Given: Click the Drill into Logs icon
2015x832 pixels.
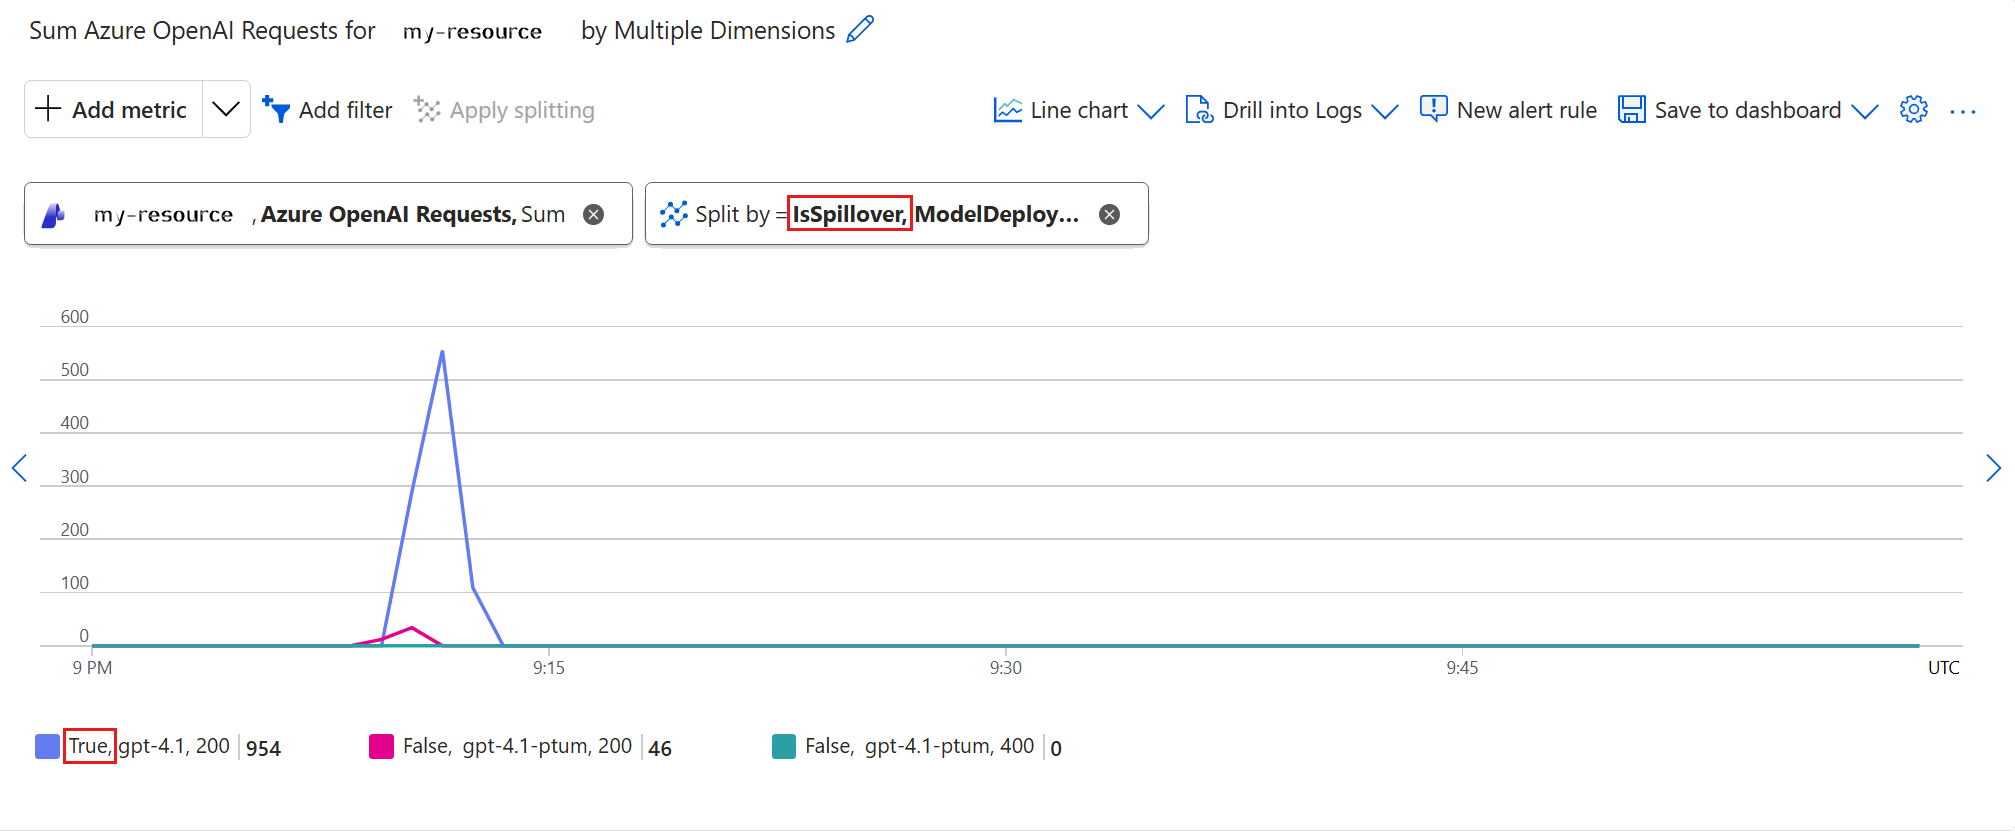Looking at the screenshot, I should point(1199,110).
